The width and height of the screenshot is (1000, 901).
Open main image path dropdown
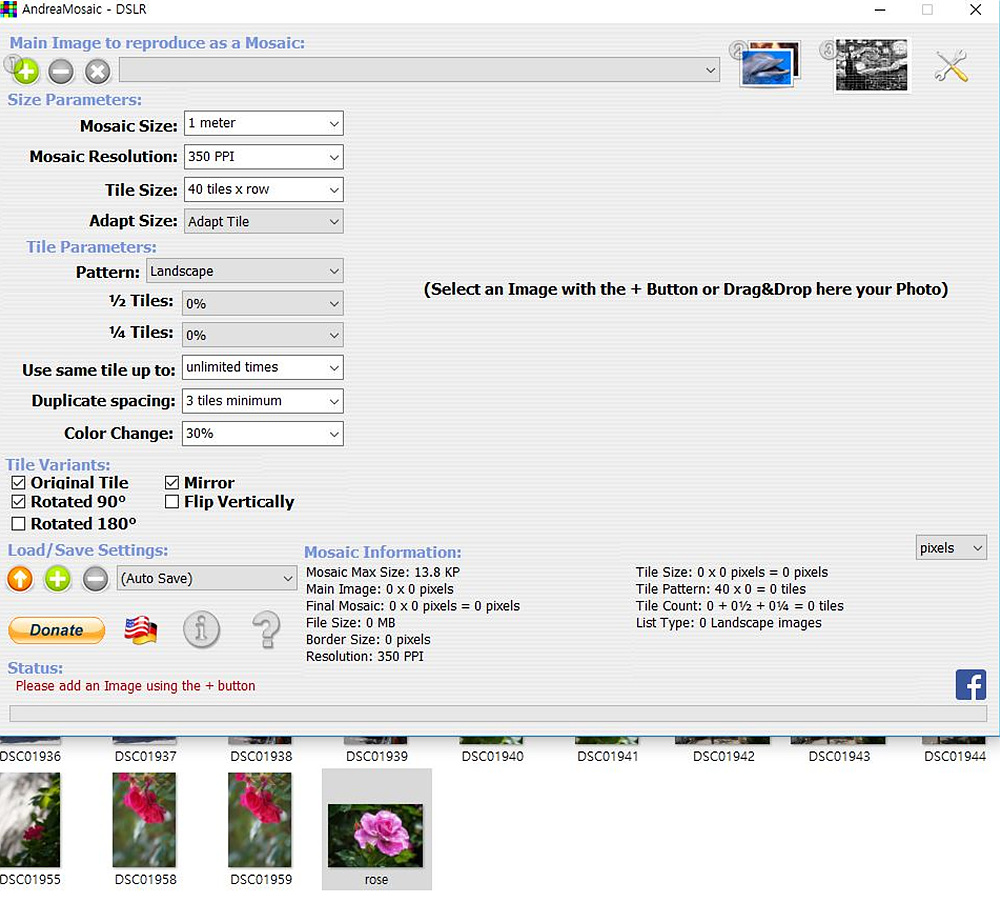(419, 70)
